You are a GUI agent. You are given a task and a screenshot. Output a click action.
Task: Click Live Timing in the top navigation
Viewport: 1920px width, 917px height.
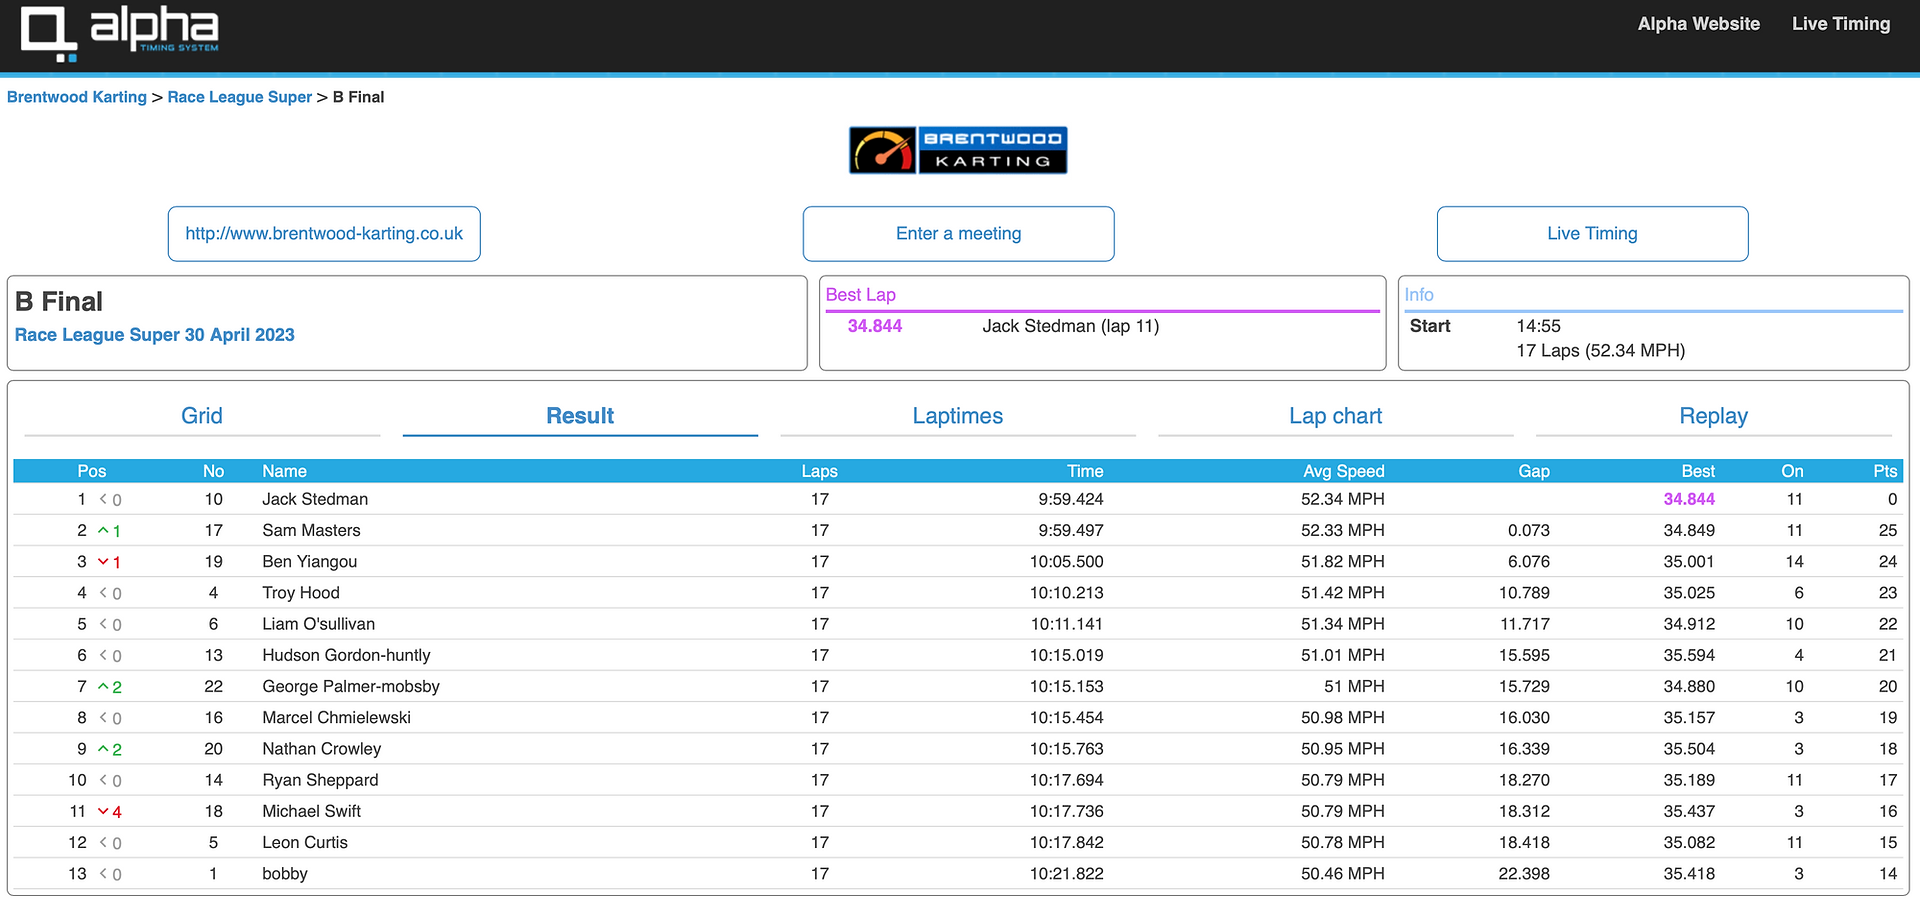1841,24
